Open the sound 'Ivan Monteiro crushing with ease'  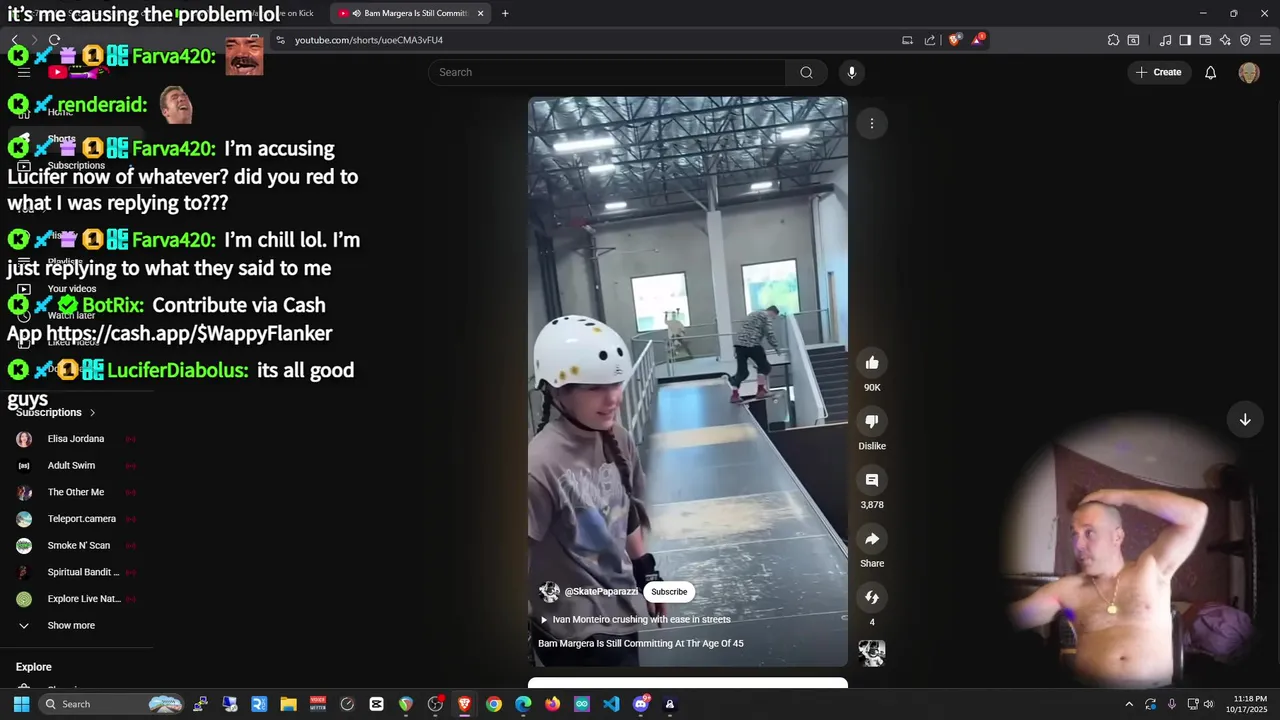tap(641, 620)
